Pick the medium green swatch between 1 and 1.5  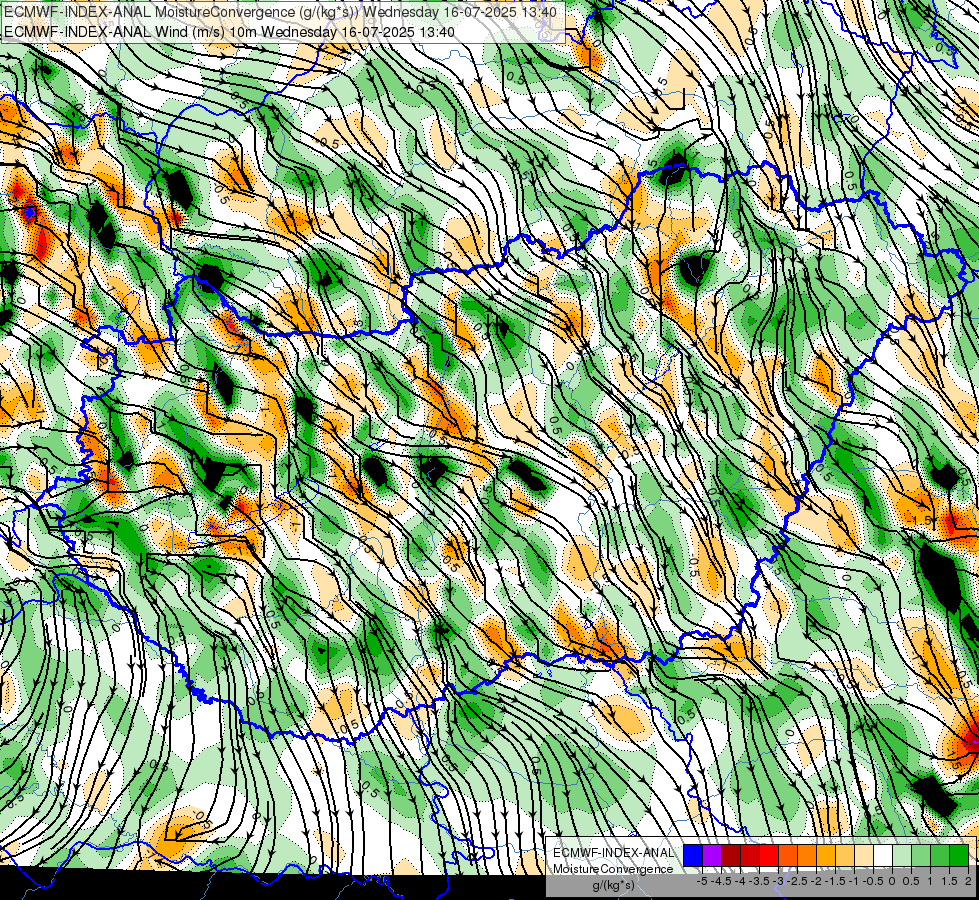click(x=940, y=856)
